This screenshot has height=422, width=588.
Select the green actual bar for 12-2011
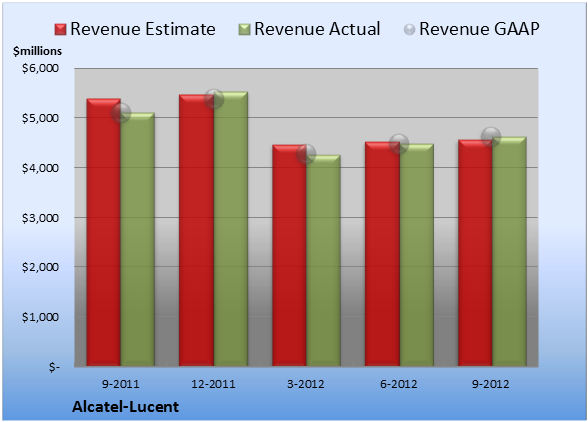tap(231, 229)
